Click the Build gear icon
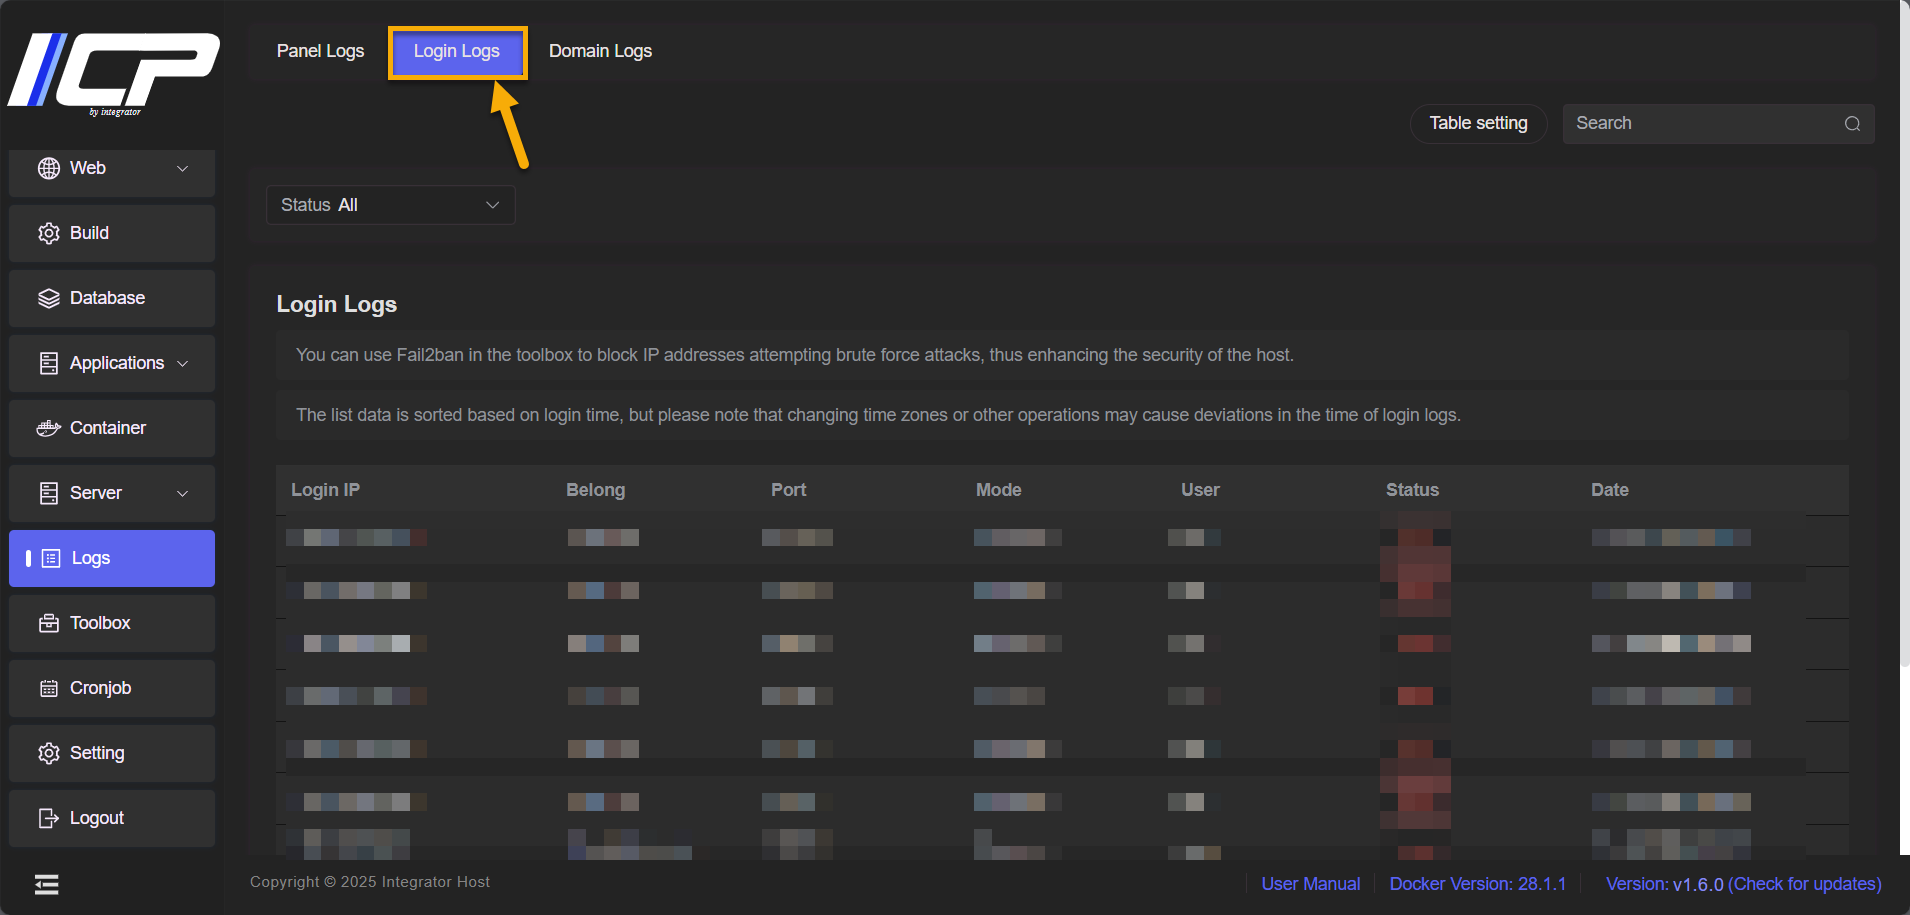 click(x=49, y=233)
